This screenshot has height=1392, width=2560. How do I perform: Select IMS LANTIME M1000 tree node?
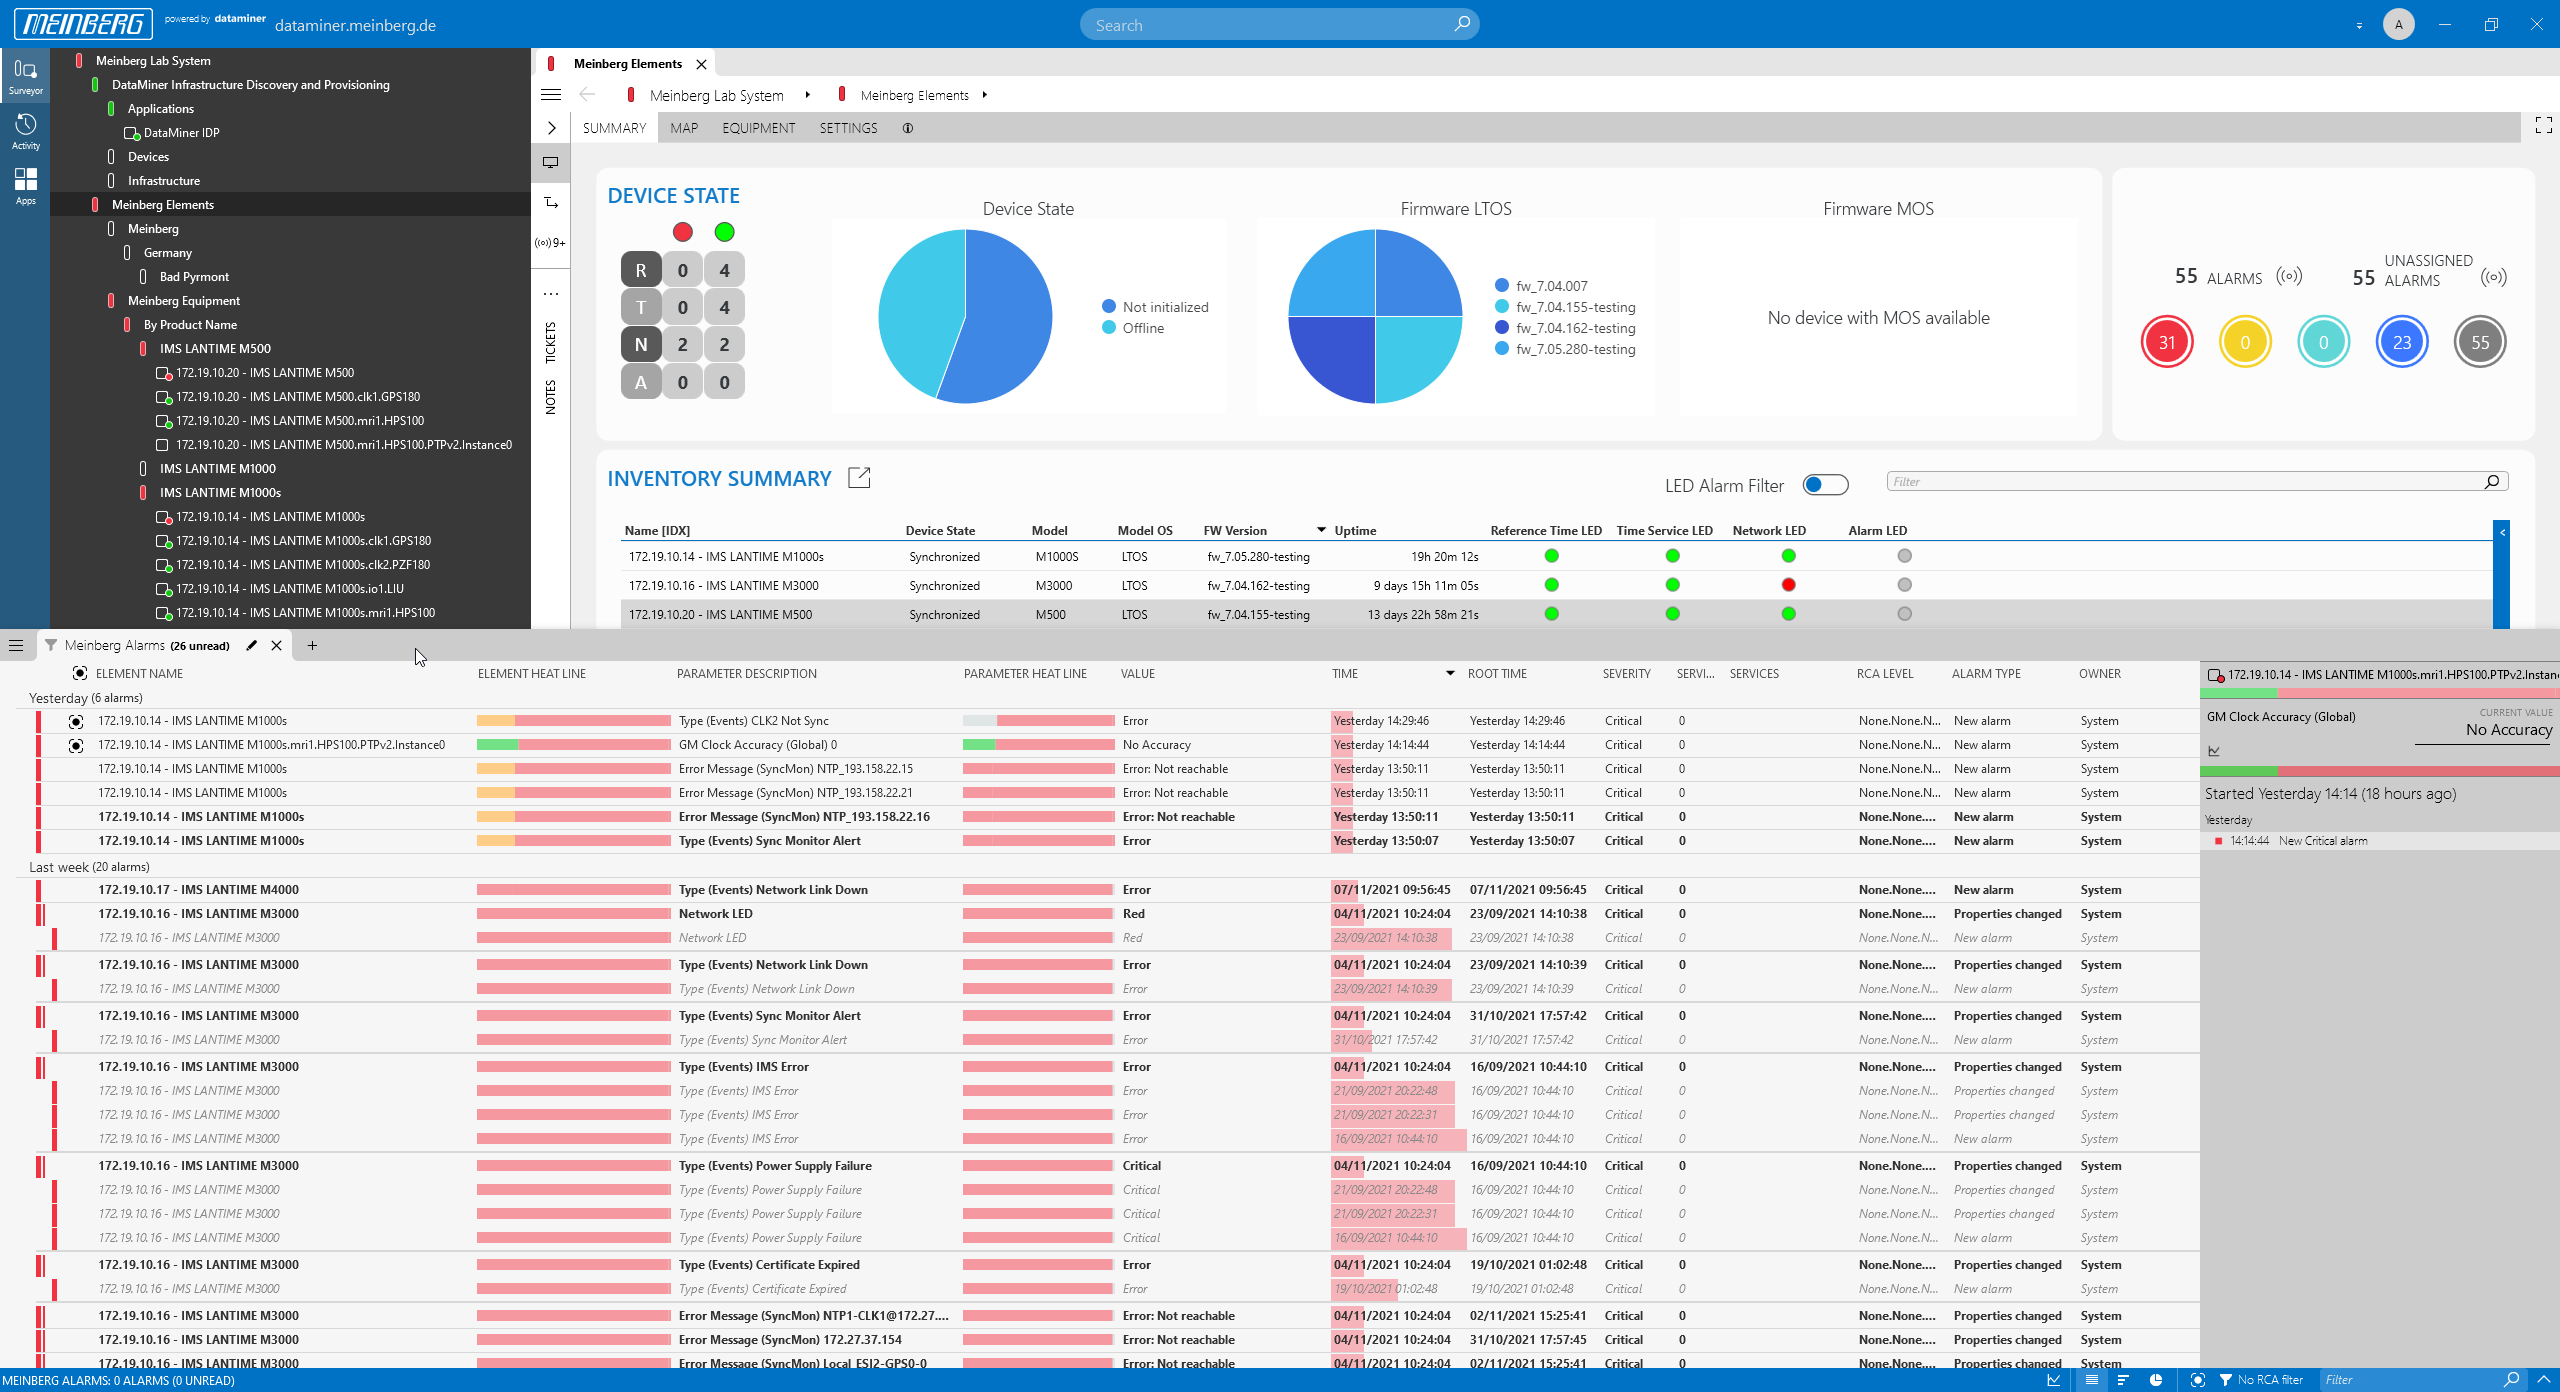point(218,468)
